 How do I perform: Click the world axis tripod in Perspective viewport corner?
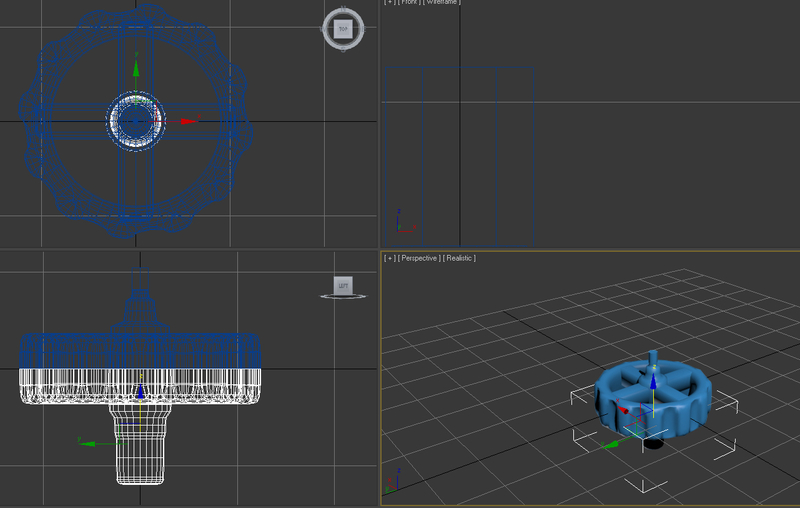click(x=395, y=485)
